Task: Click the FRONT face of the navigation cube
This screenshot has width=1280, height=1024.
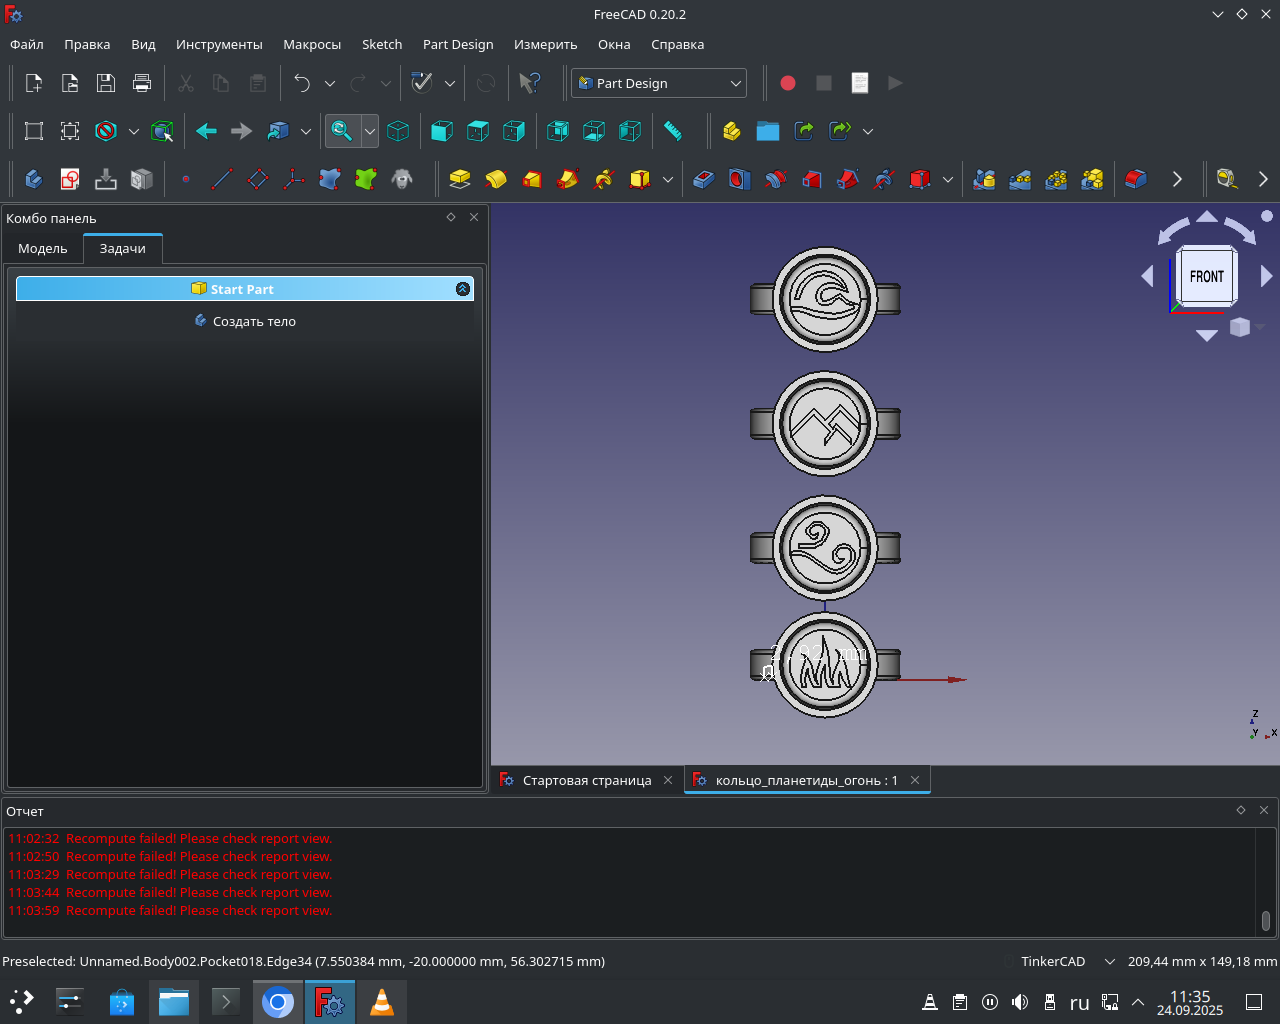Action: pyautogui.click(x=1207, y=276)
